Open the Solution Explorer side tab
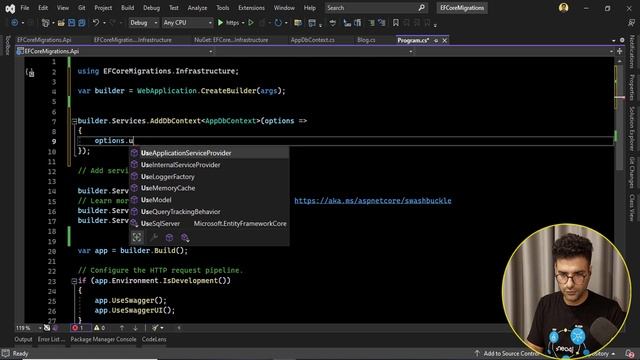Image resolution: width=640 pixels, height=360 pixels. [632, 129]
